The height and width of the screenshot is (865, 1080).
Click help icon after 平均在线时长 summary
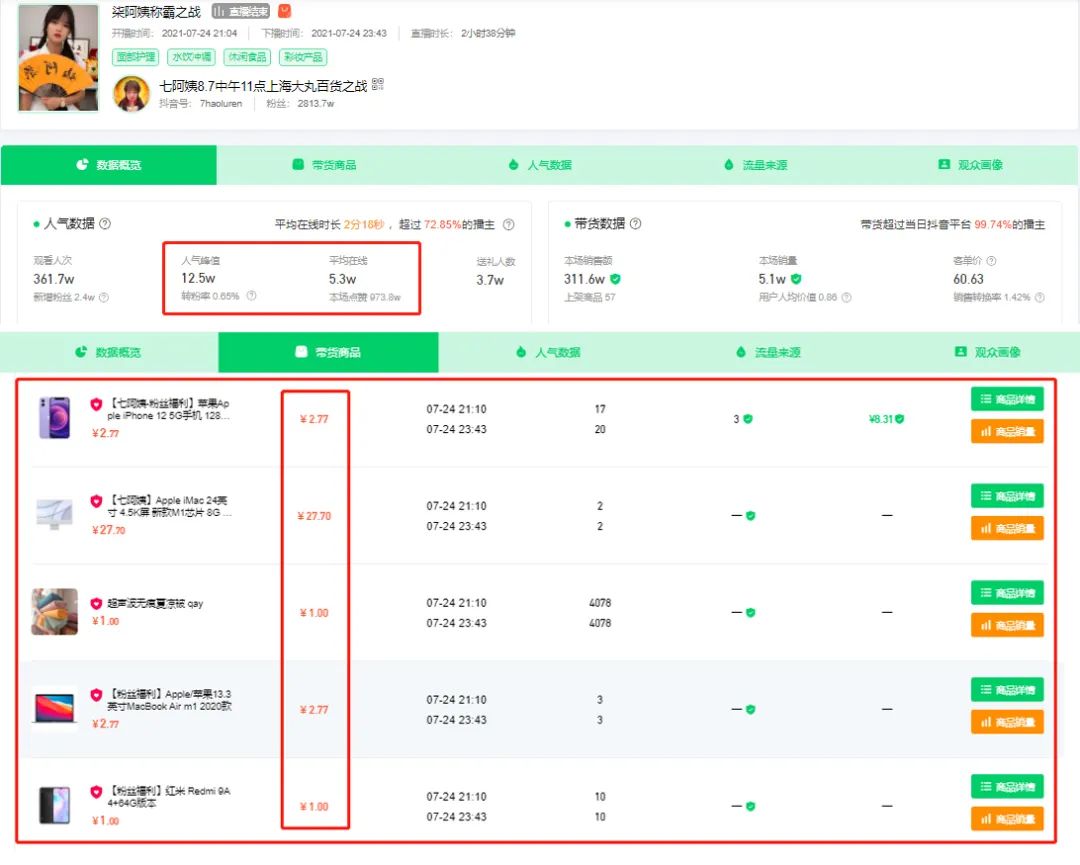pyautogui.click(x=508, y=225)
